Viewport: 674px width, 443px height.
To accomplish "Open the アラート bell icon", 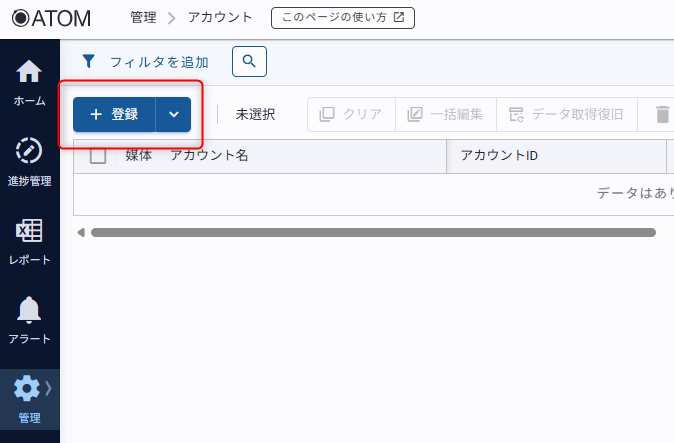I will coord(29,310).
